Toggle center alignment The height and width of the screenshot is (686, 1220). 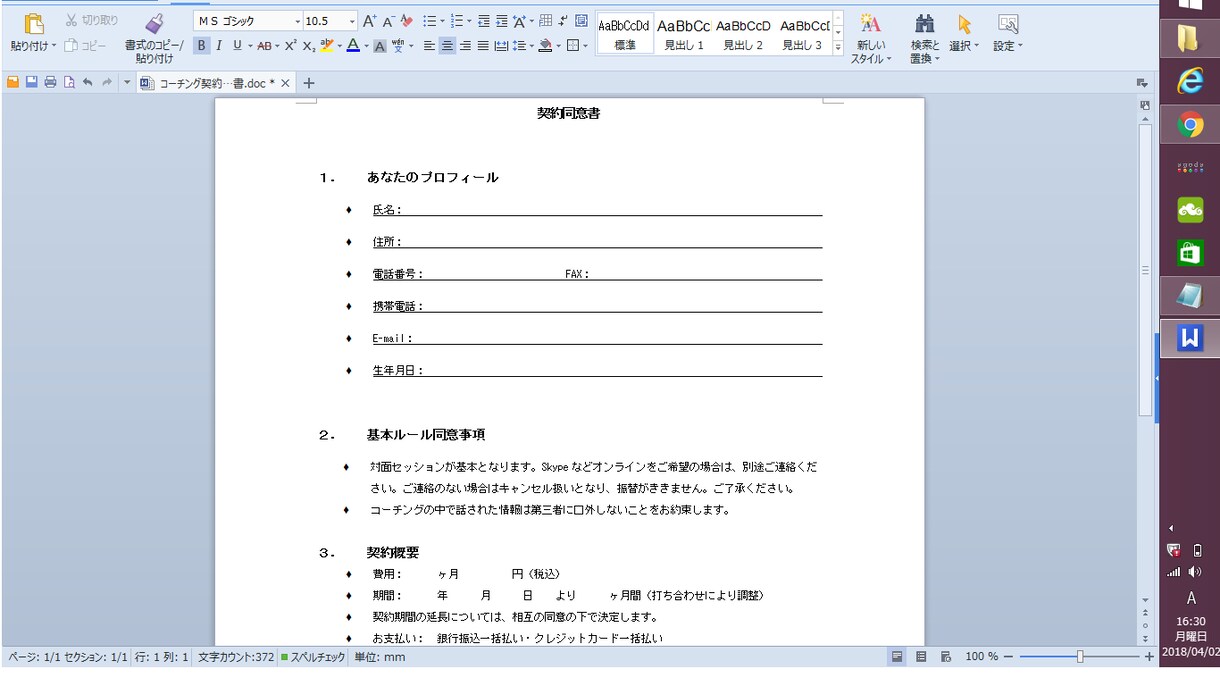point(447,45)
